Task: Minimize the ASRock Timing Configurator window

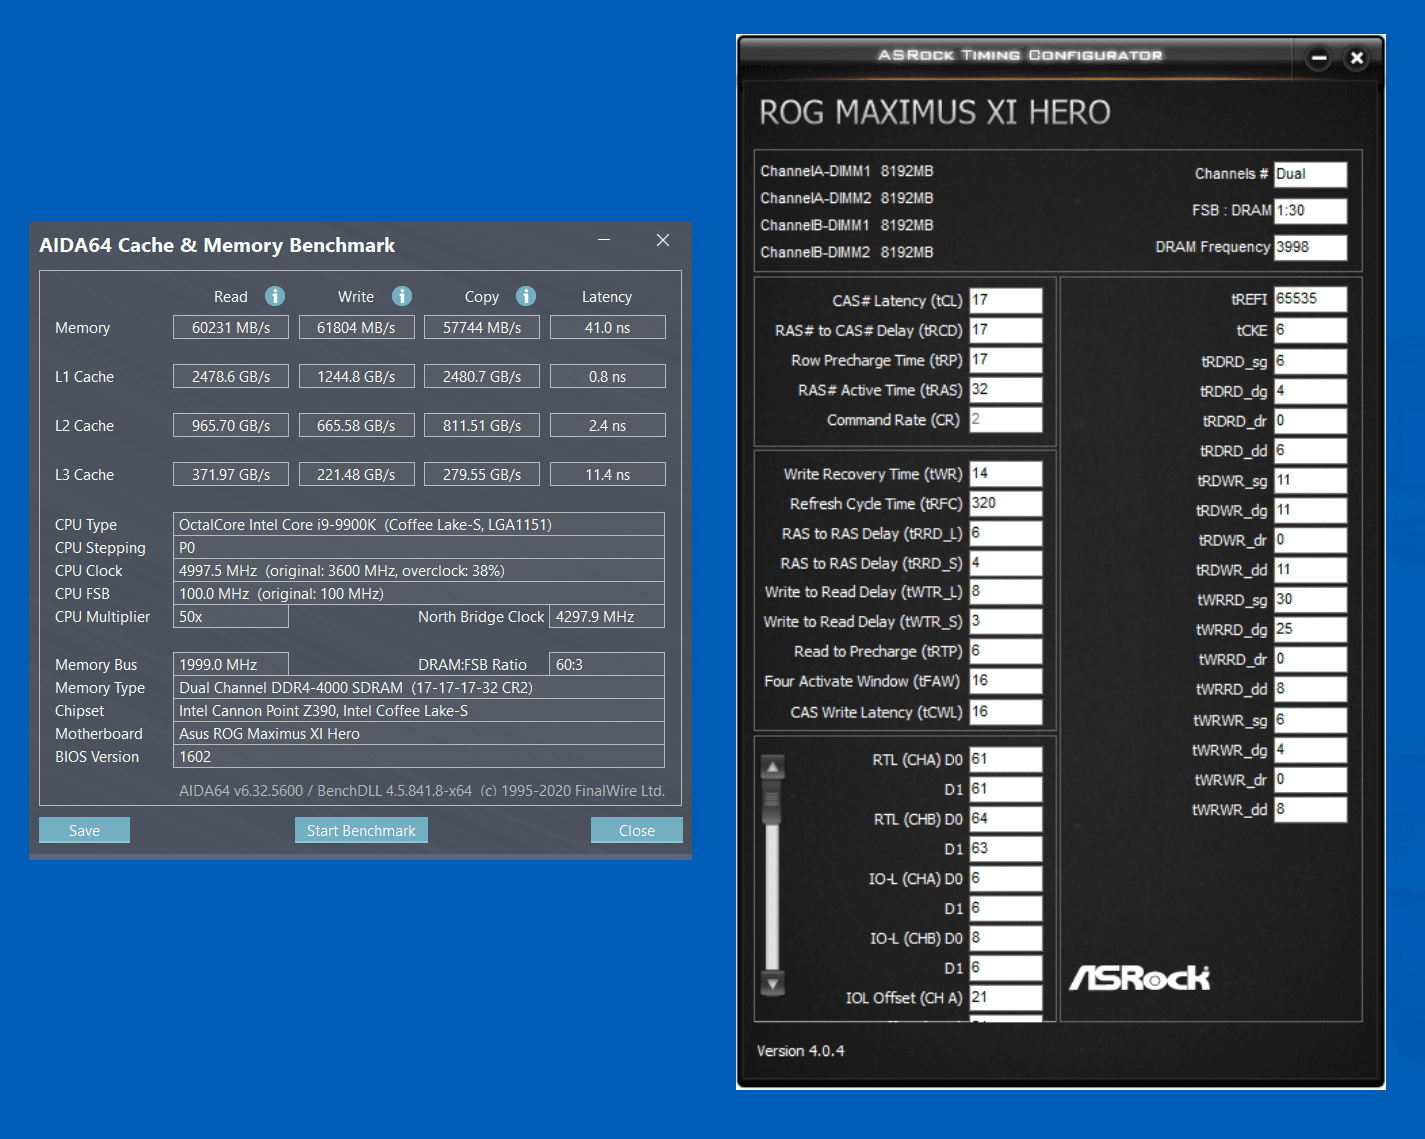Action: 1319,58
